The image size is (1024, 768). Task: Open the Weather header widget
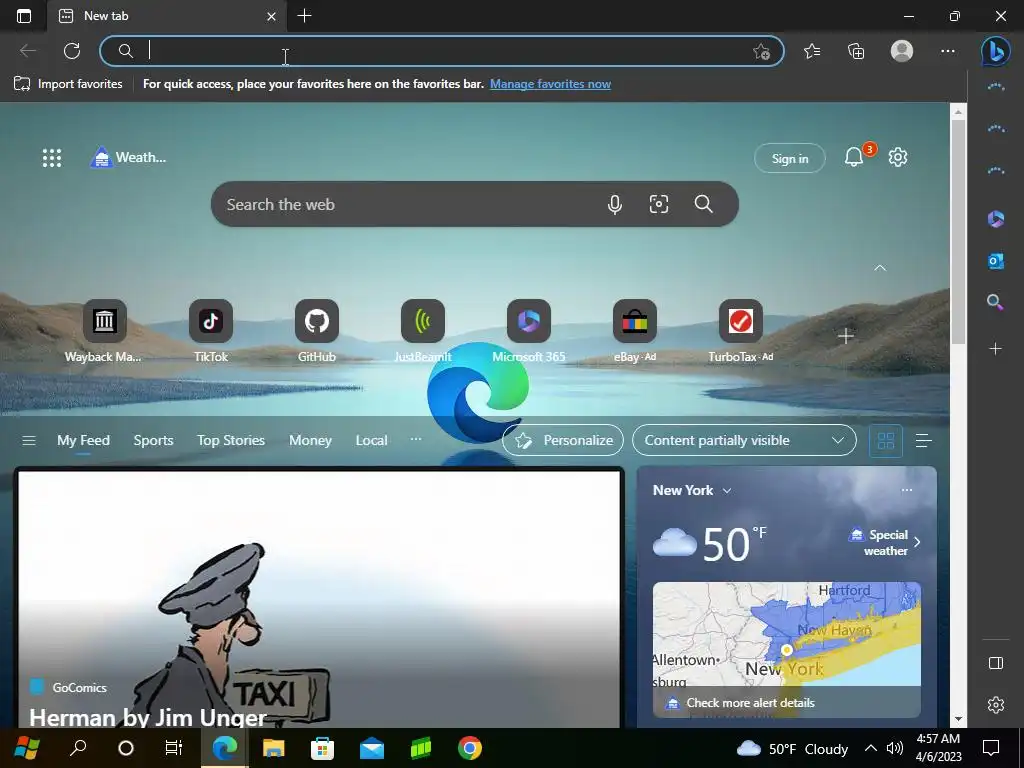(x=128, y=157)
